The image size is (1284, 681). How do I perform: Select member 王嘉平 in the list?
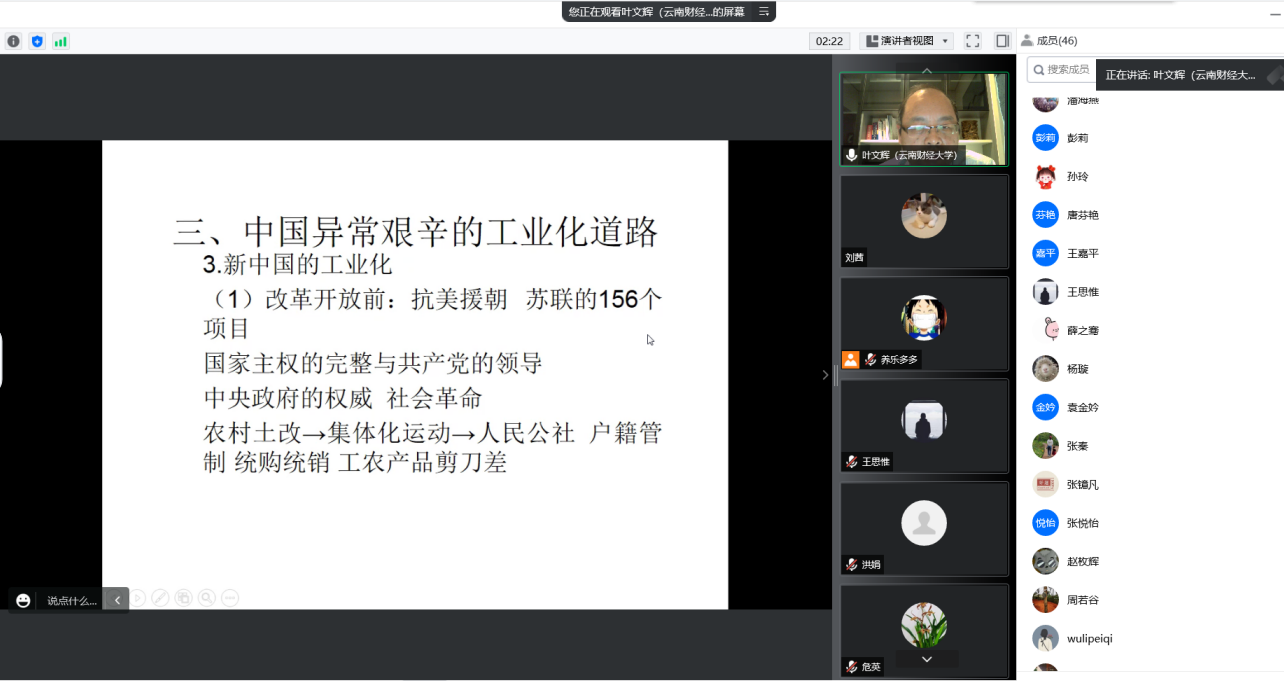point(1082,253)
